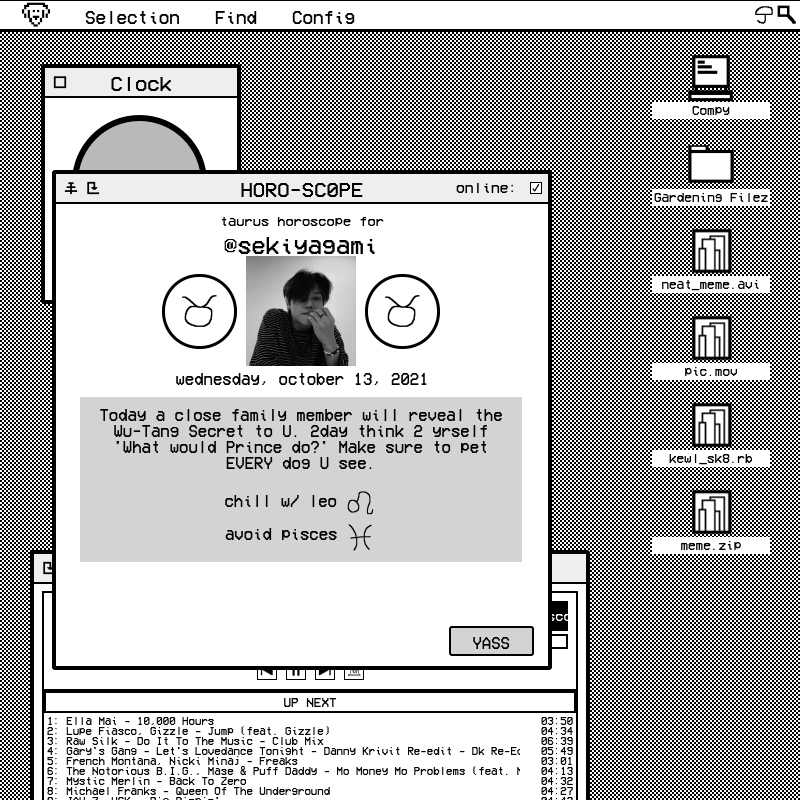Select the pic.mov file icon

[711, 339]
